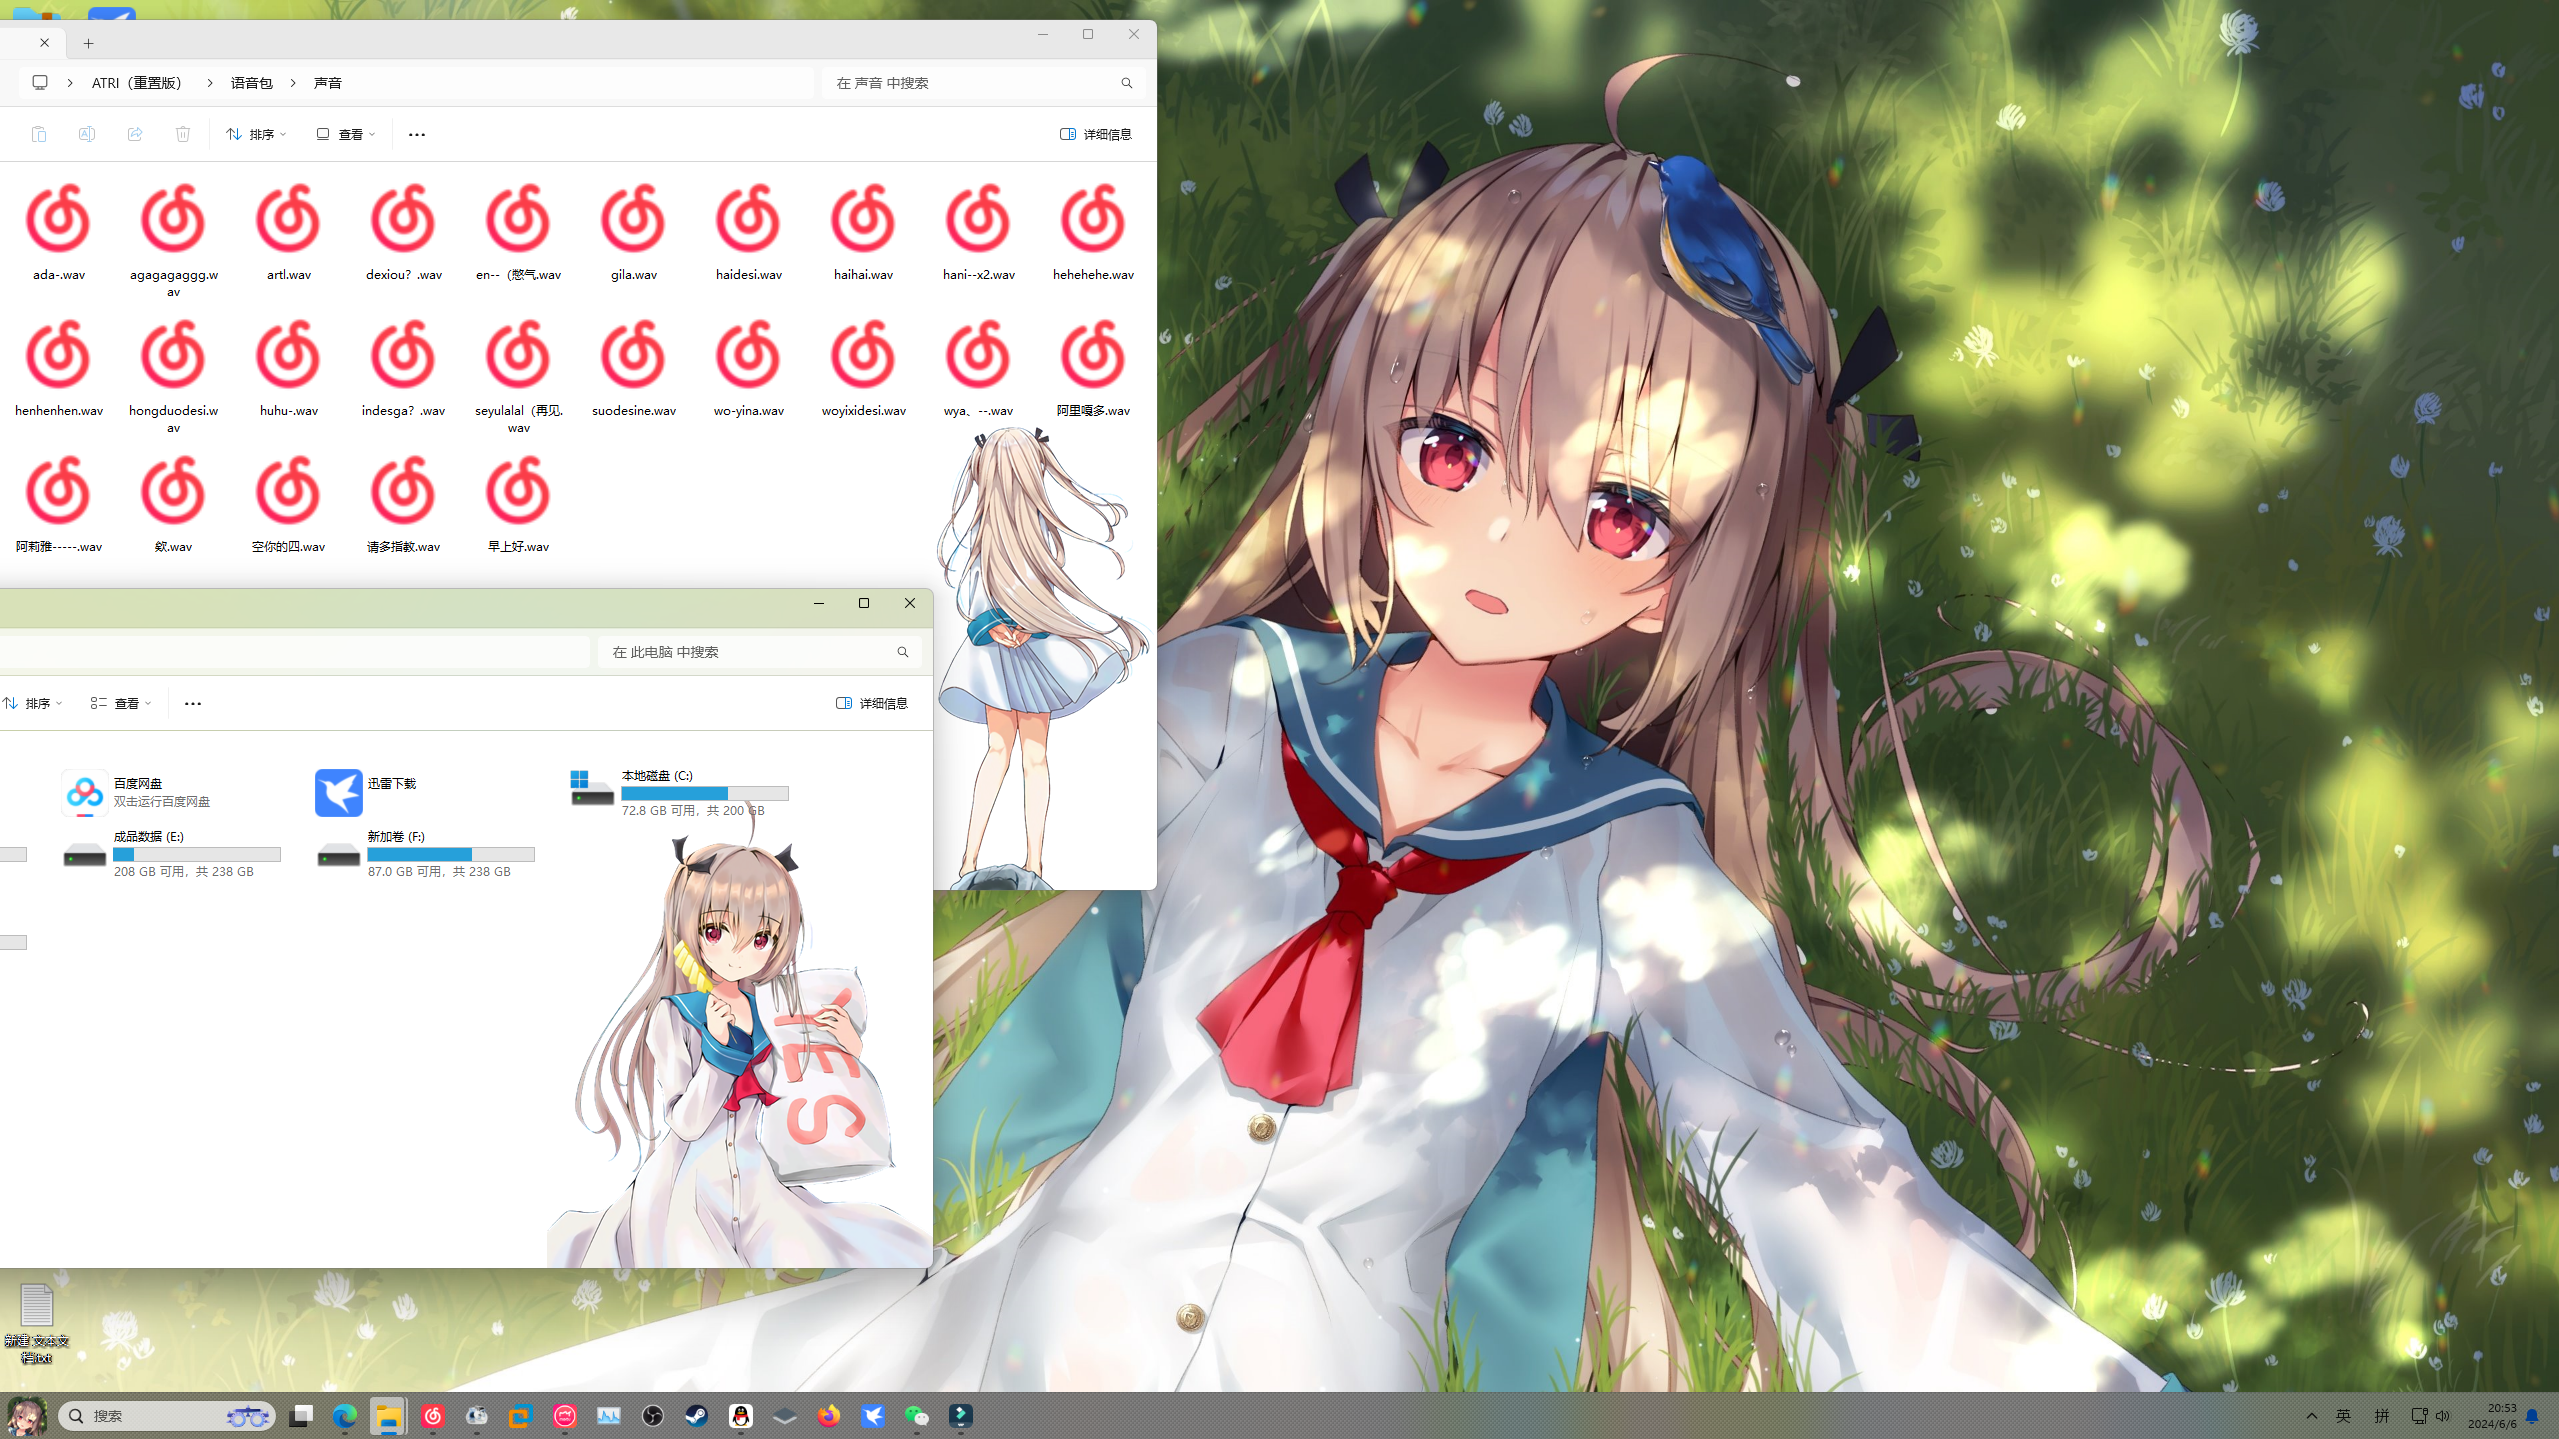Viewport: 2559px width, 1439px height.
Task: Open the 查看 dropdown in sound folder
Action: point(346,134)
